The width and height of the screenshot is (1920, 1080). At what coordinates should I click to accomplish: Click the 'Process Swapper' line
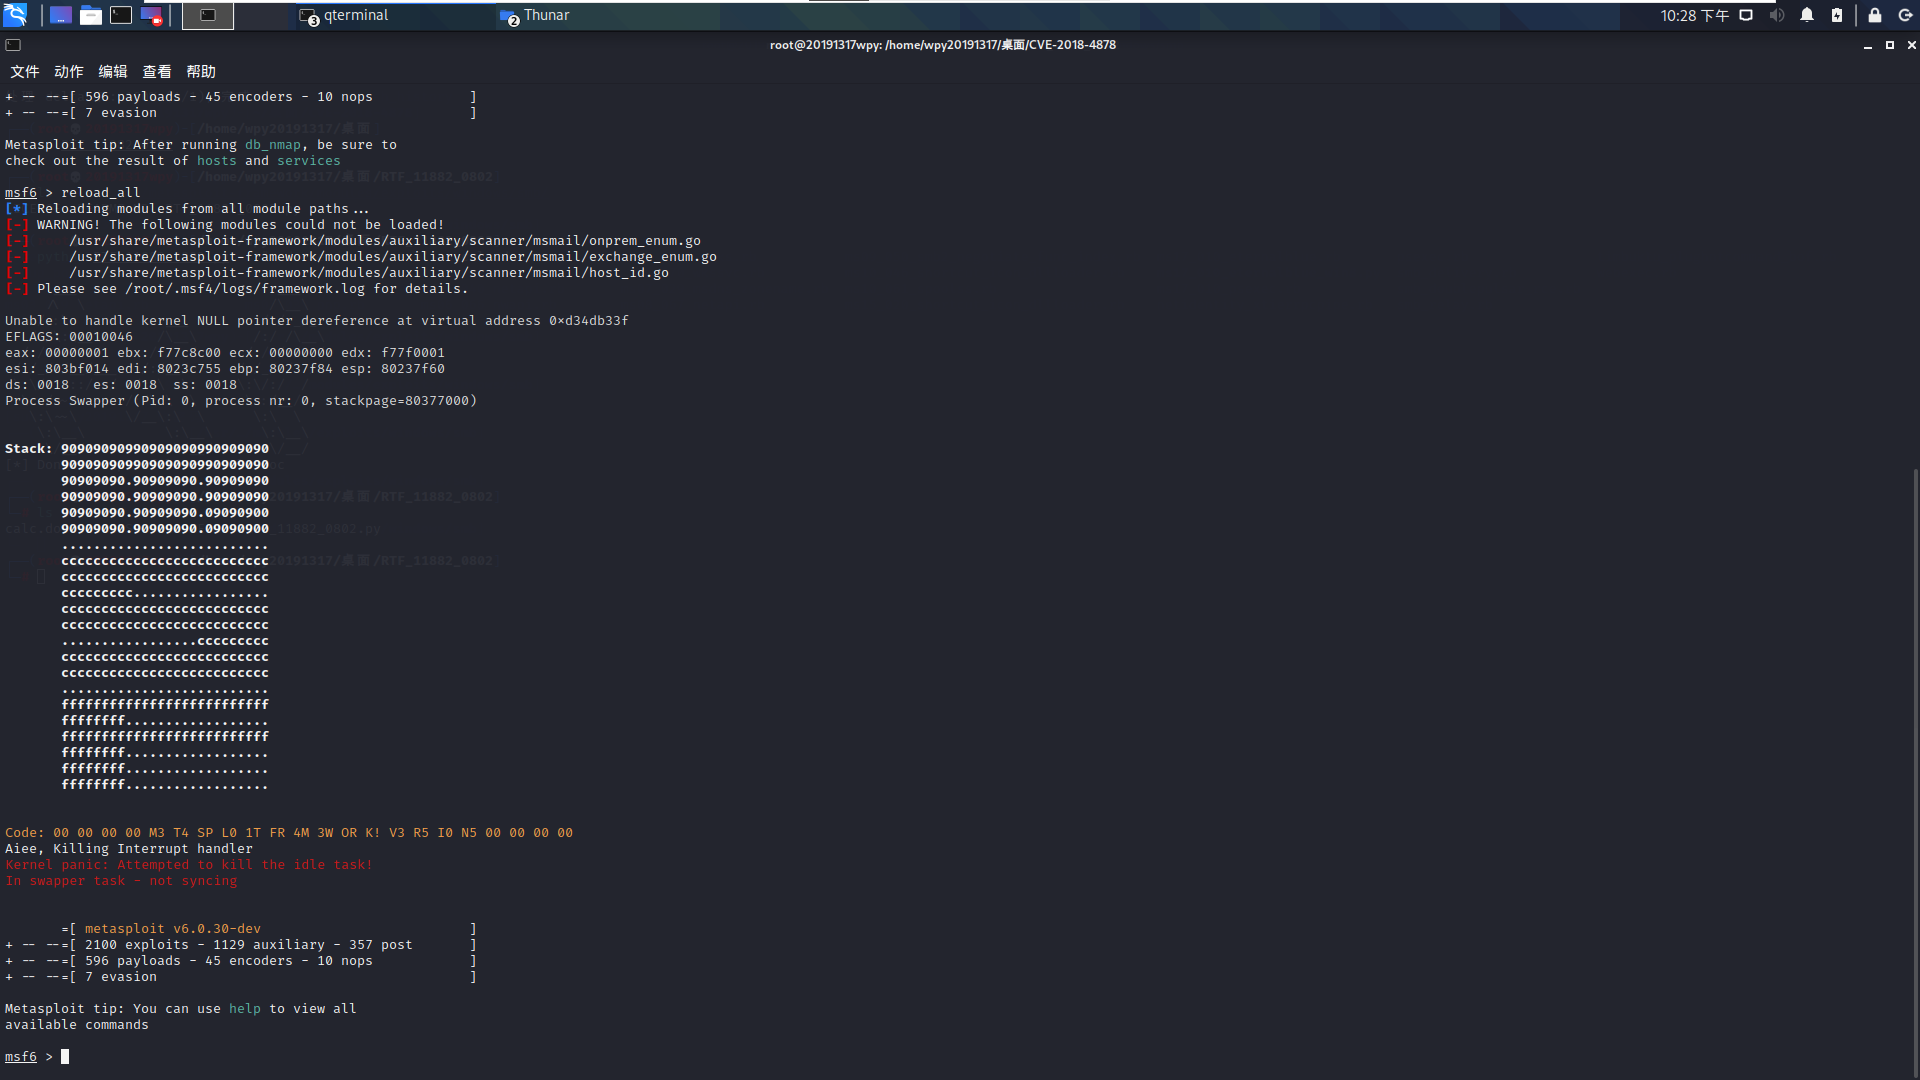pyautogui.click(x=241, y=401)
